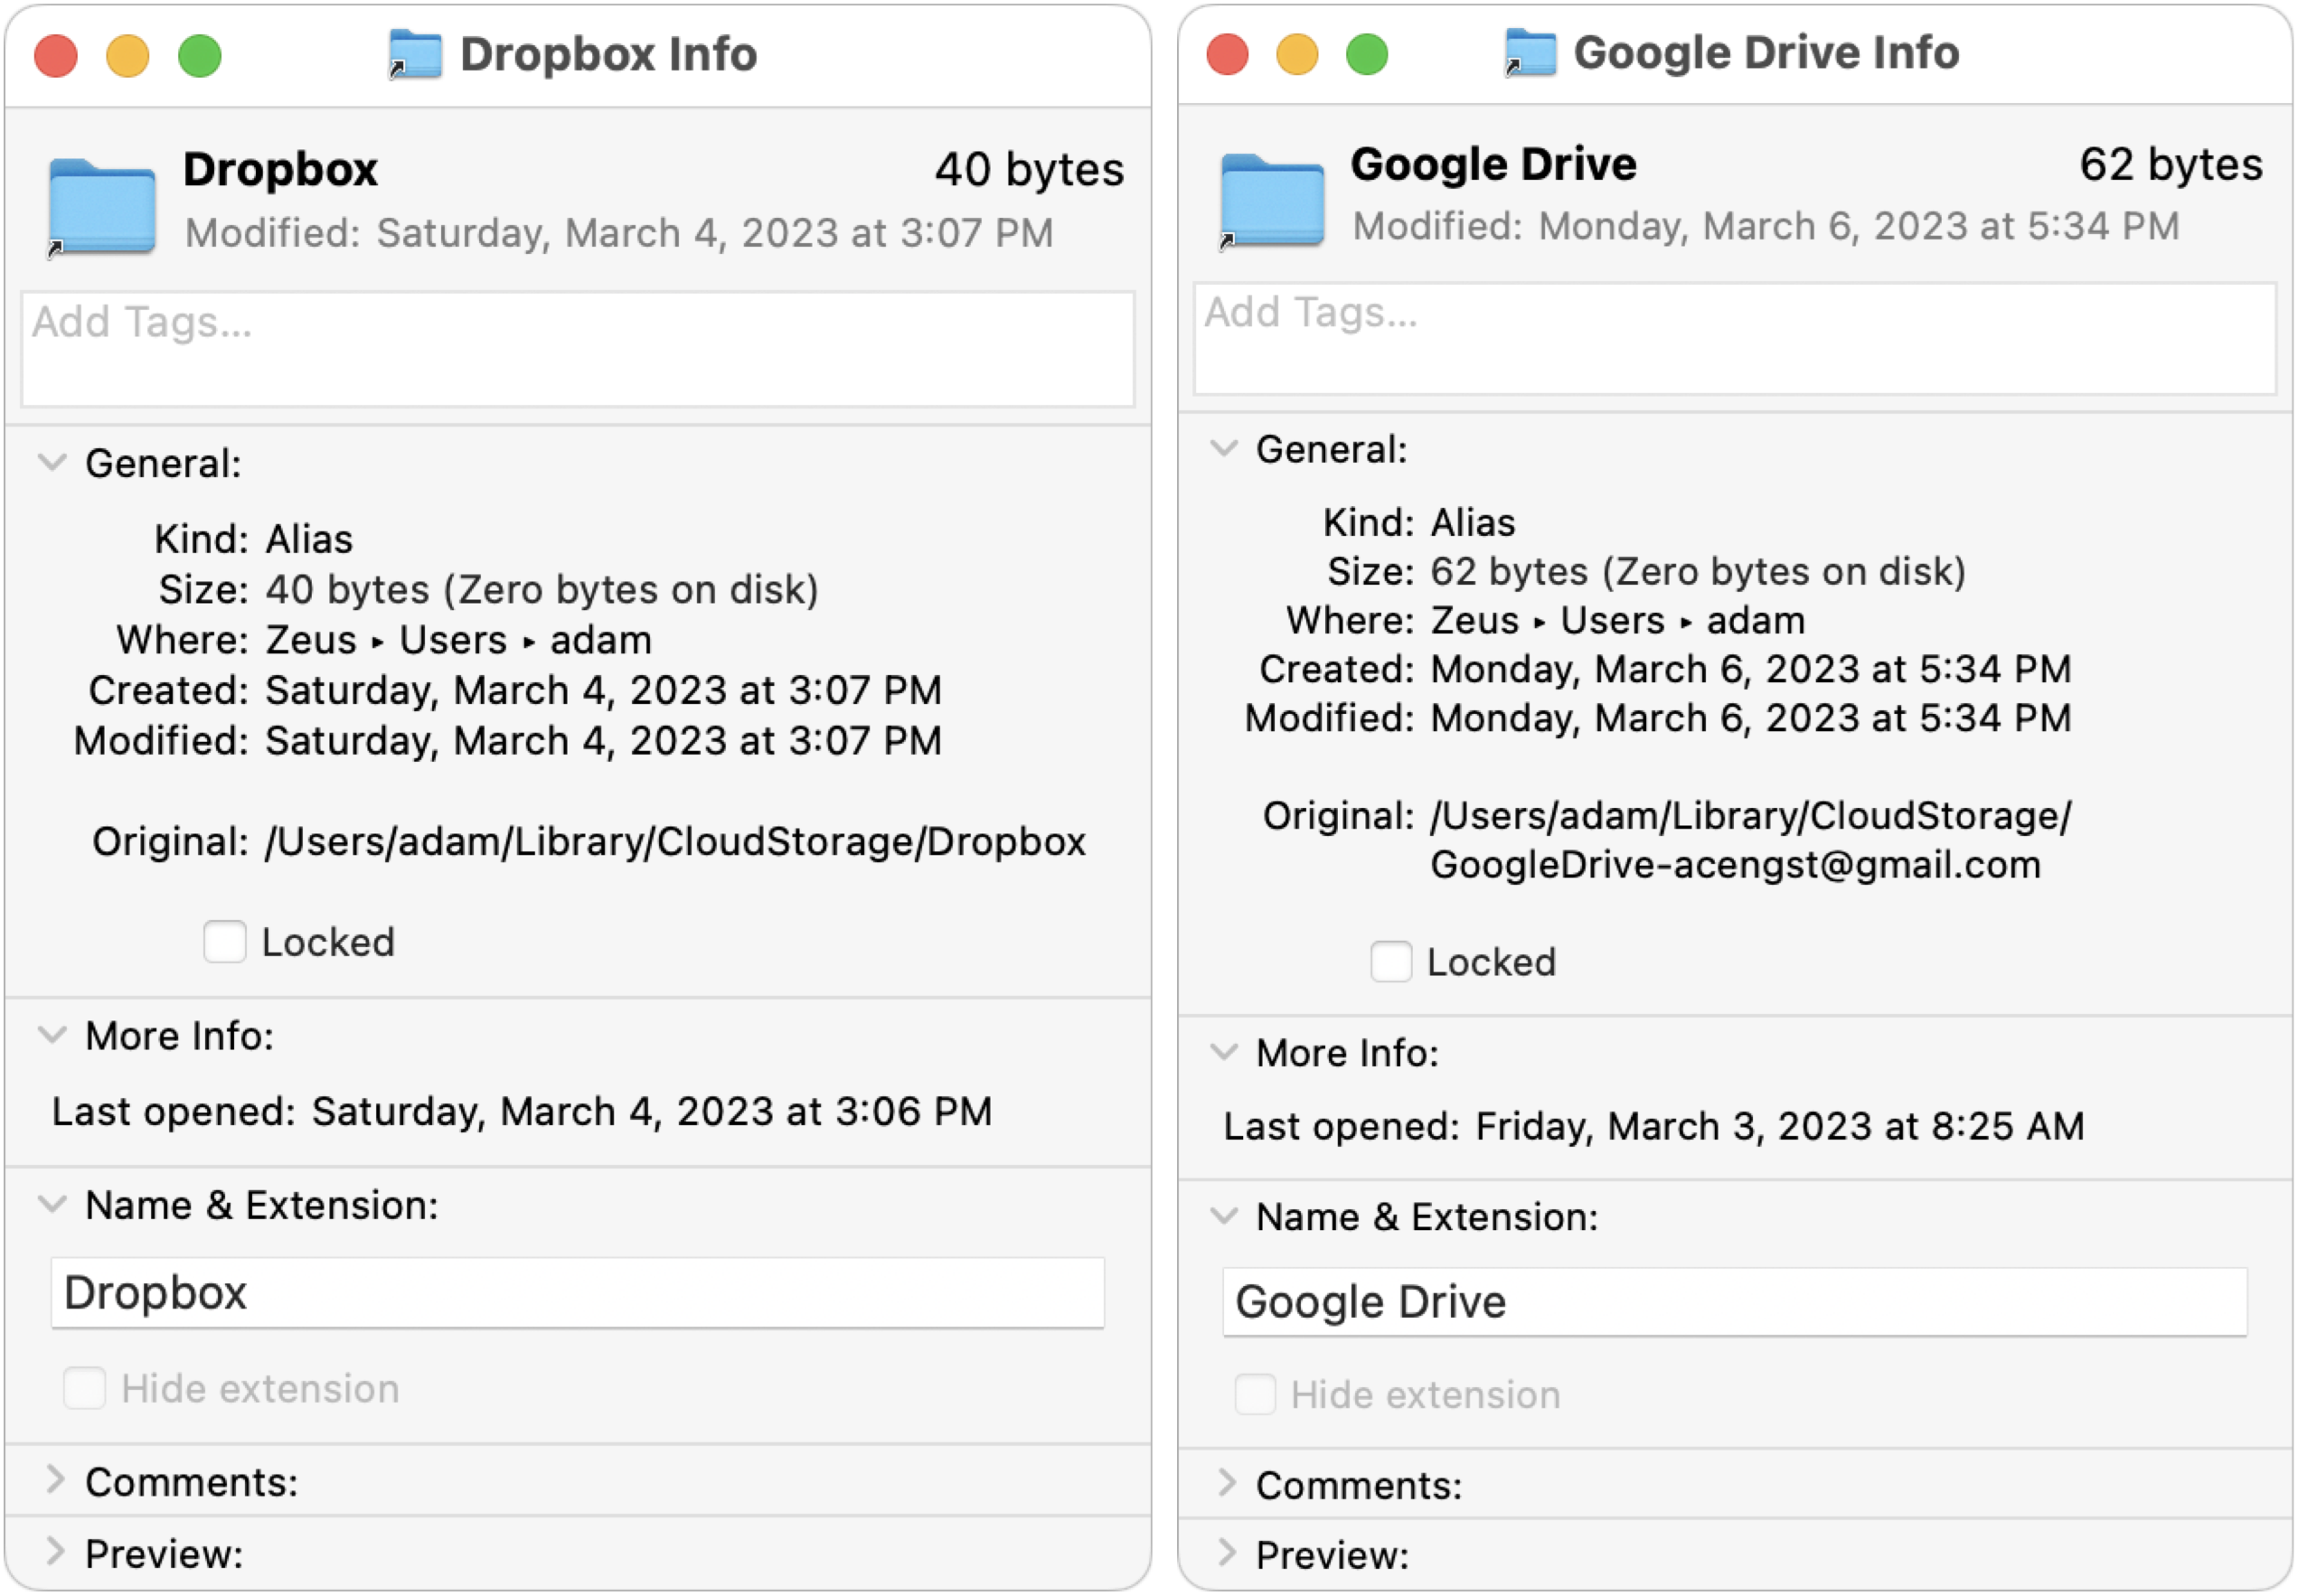
Task: Expand Comments section in Dropbox Info
Action: [x=55, y=1480]
